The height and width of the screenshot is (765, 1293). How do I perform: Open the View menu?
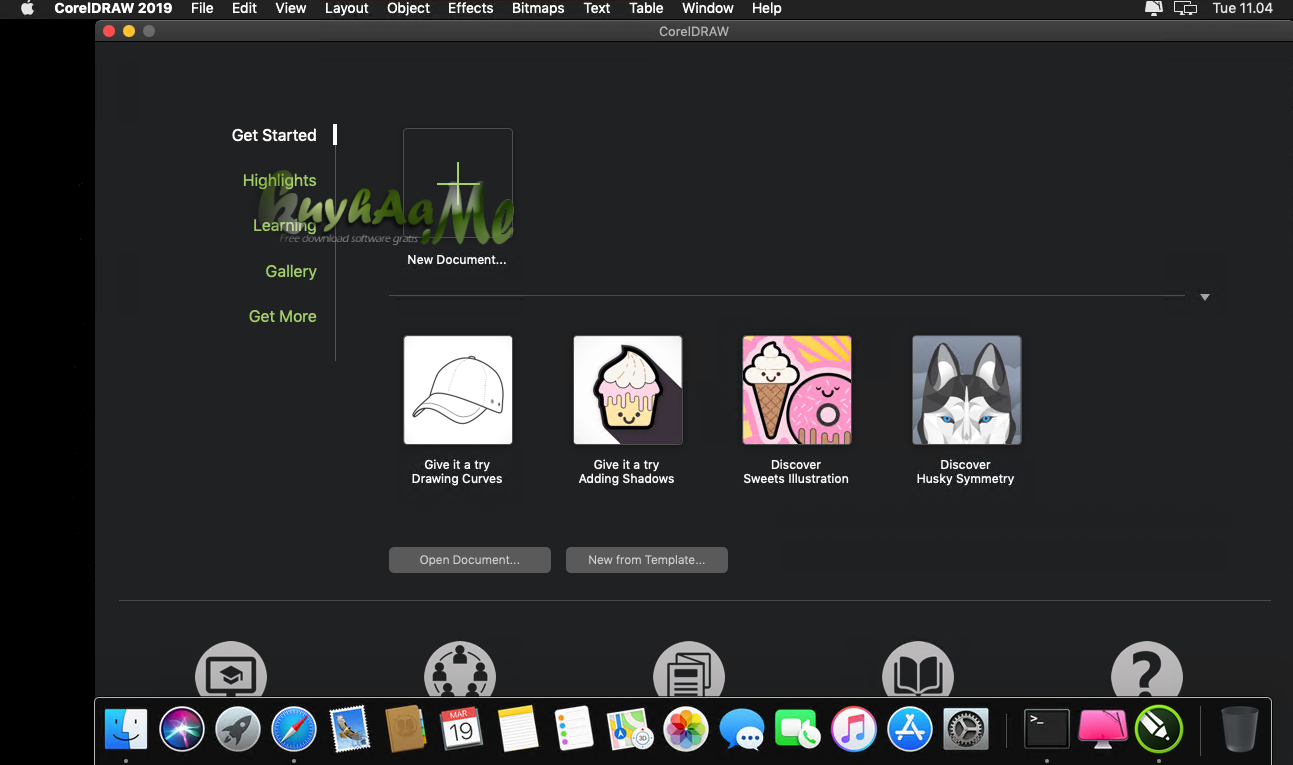291,8
